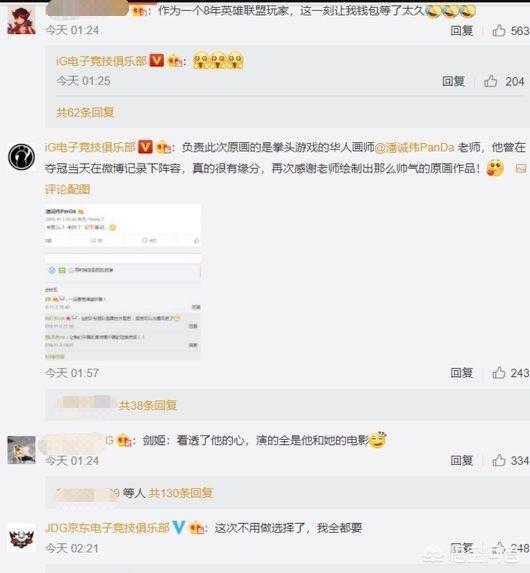The height and width of the screenshot is (573, 530).
Task: Enlarge the attached Weibo screenshot thumbnail
Action: (x=123, y=282)
